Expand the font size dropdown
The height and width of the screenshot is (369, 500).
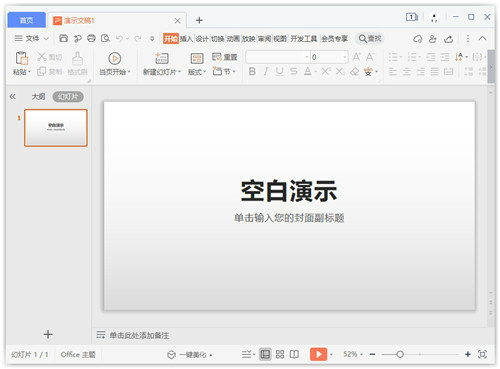(x=345, y=57)
